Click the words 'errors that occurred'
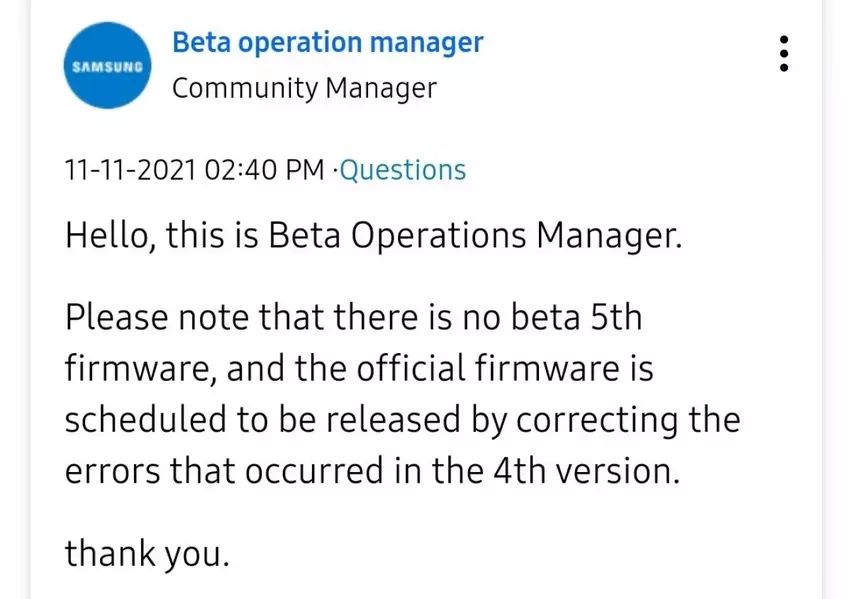Image resolution: width=850 pixels, height=599 pixels. pos(210,469)
